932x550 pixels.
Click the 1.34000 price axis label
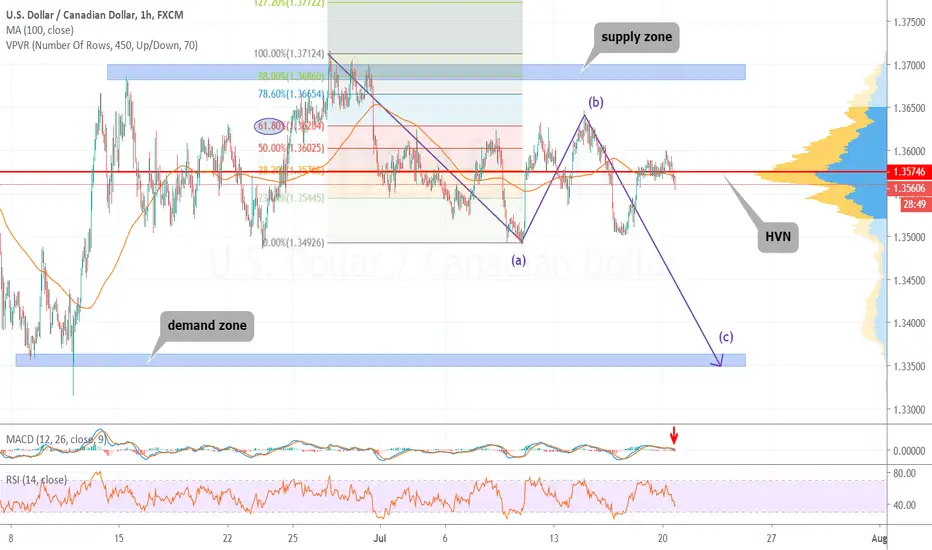[909, 323]
